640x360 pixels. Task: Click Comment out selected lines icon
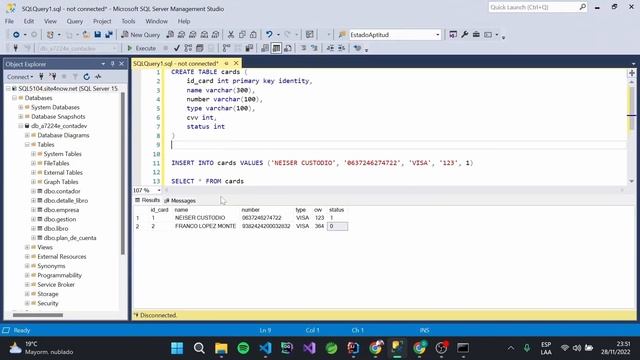tap(303, 48)
